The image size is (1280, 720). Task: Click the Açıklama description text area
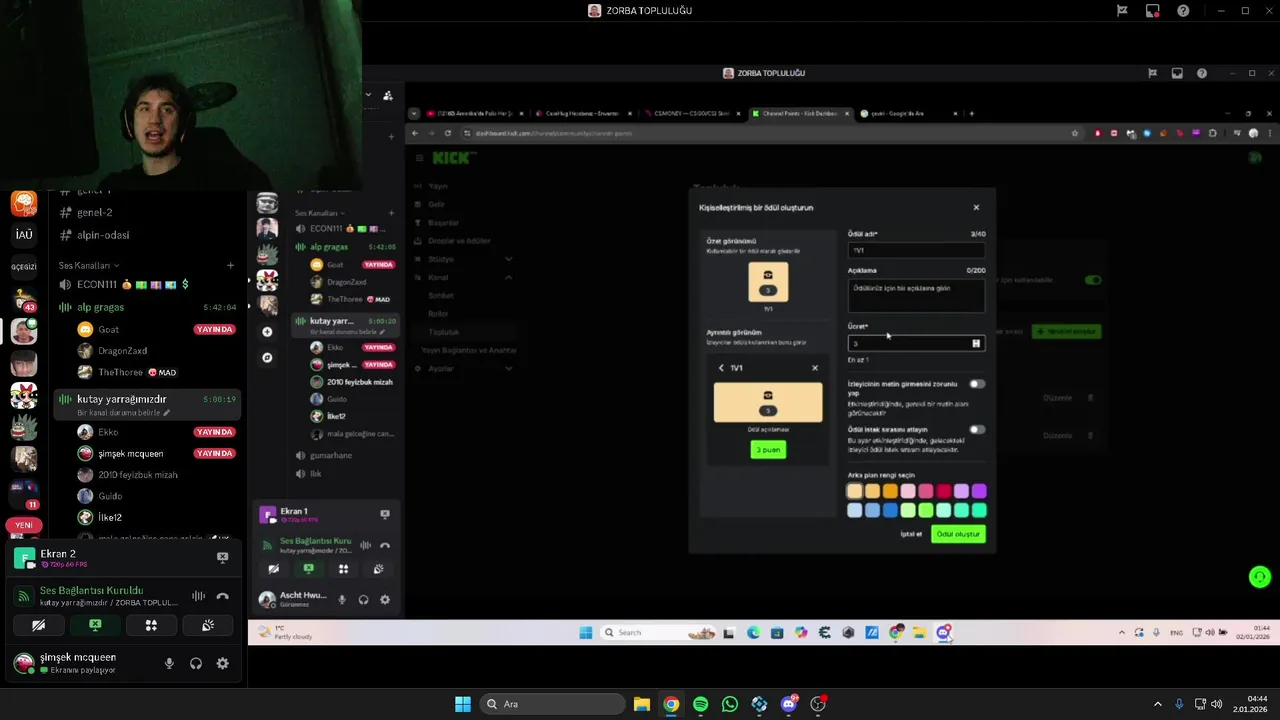tap(916, 296)
